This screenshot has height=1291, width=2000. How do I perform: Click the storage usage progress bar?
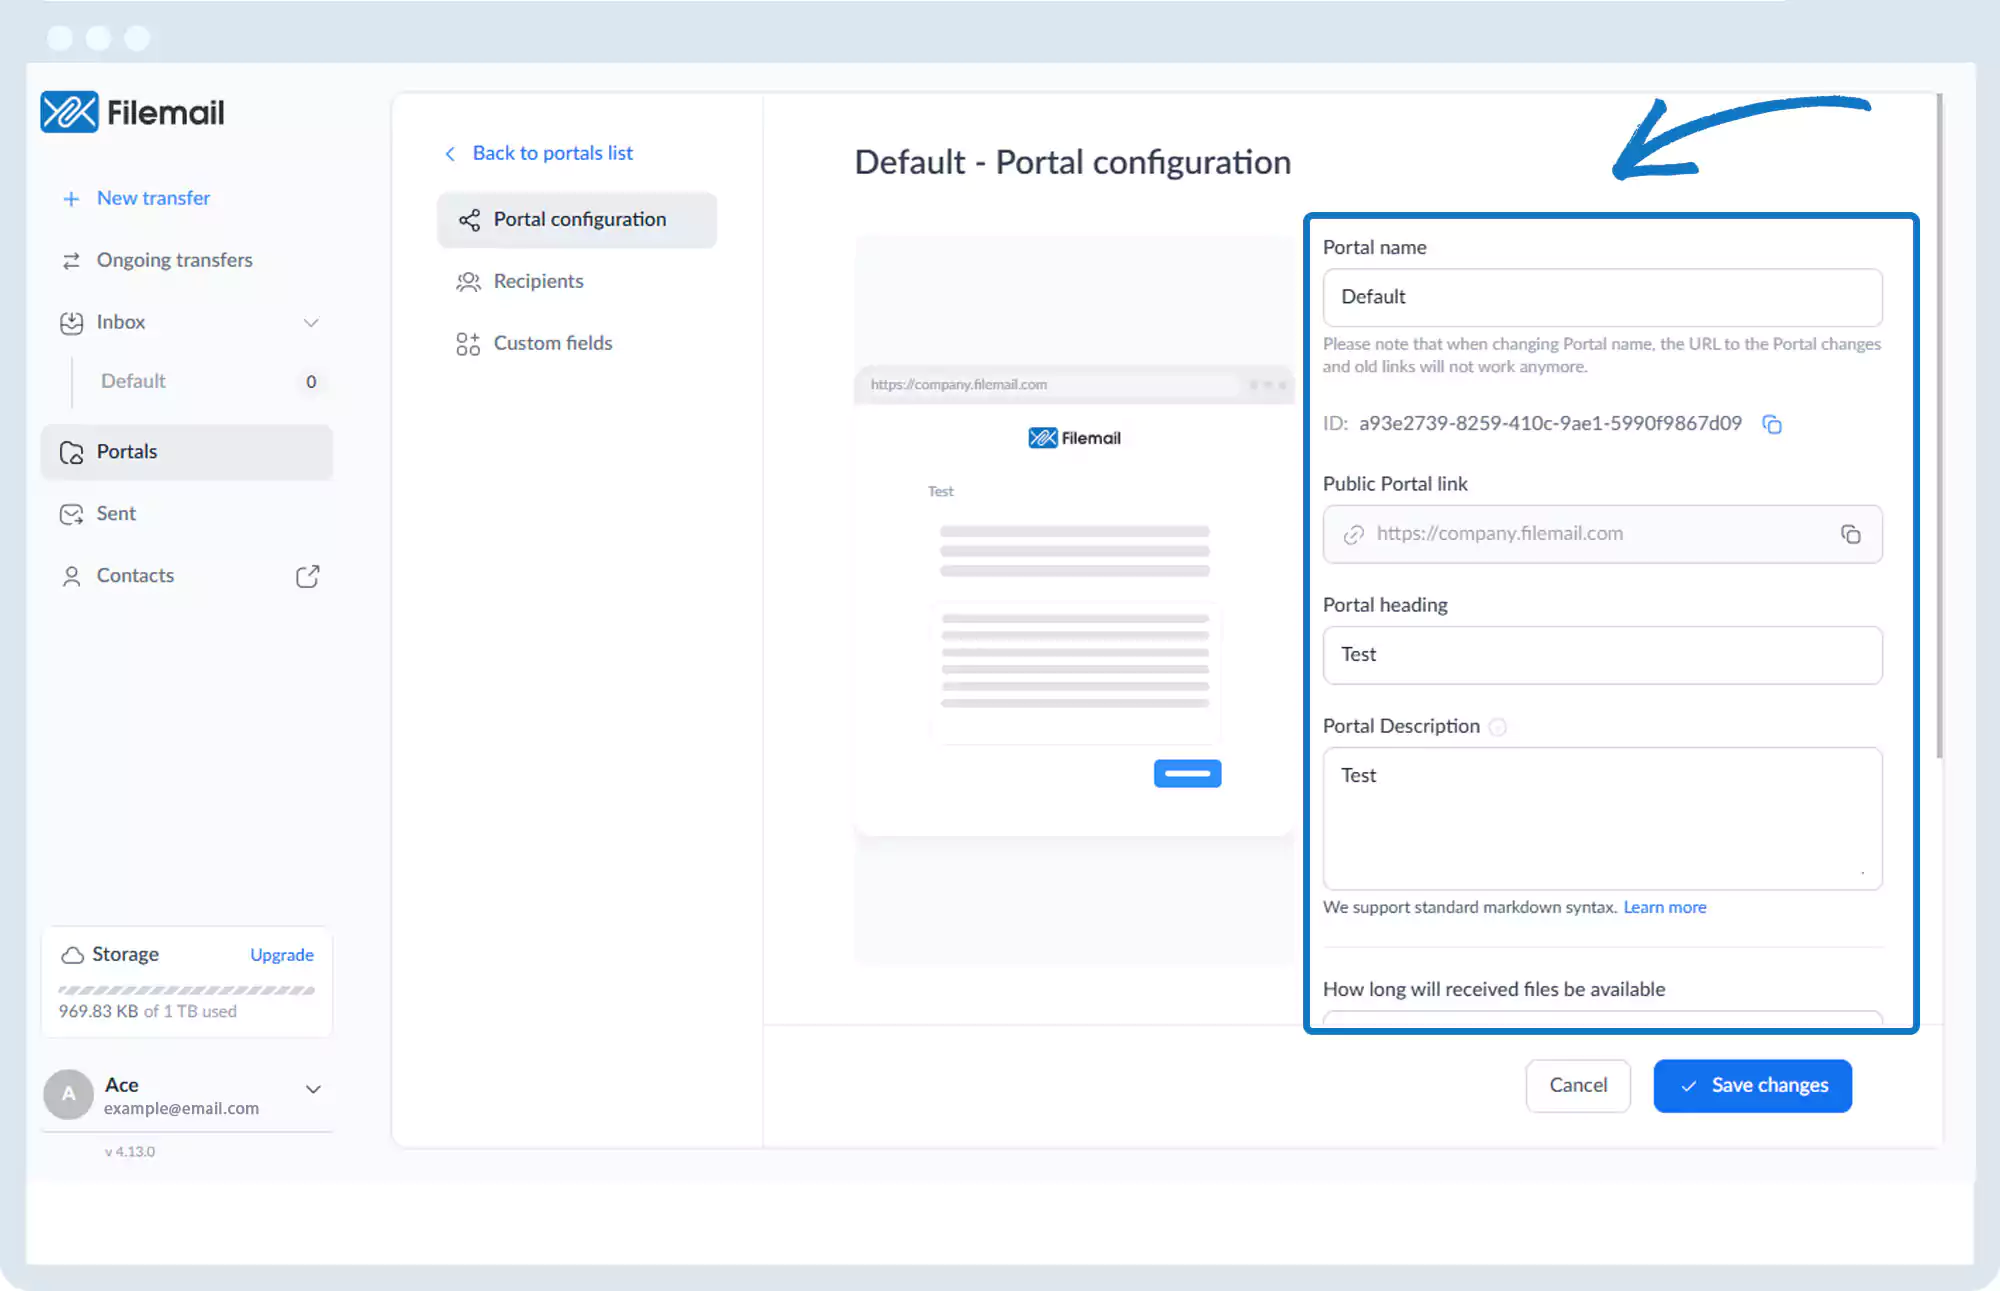click(186, 990)
